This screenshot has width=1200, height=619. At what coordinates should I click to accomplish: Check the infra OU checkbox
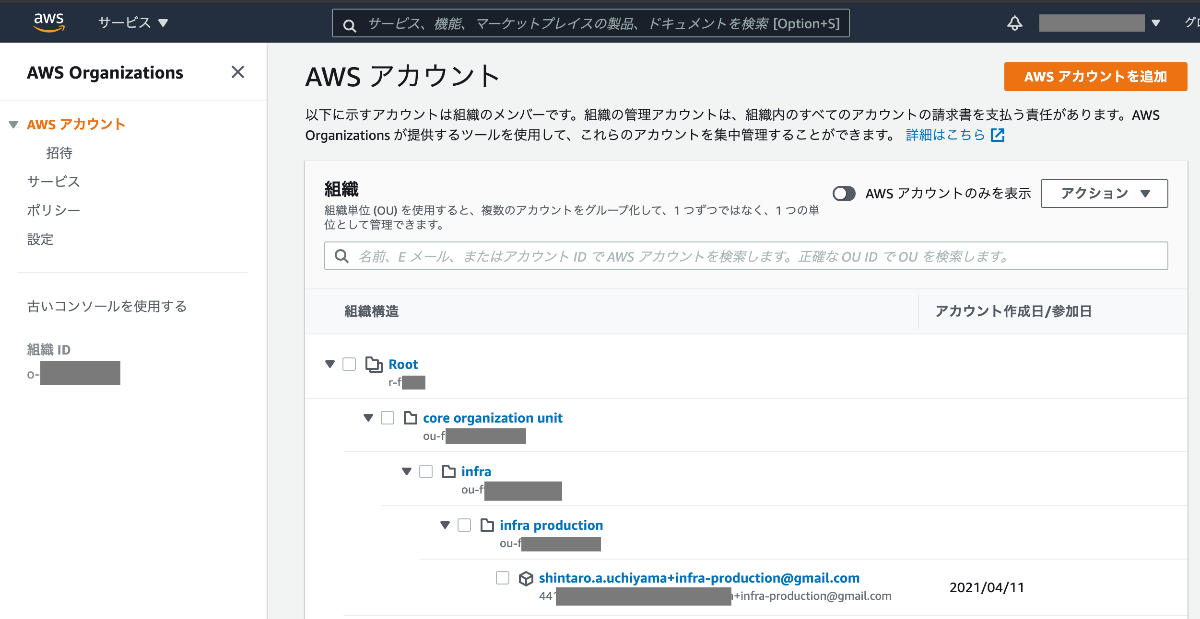[426, 471]
